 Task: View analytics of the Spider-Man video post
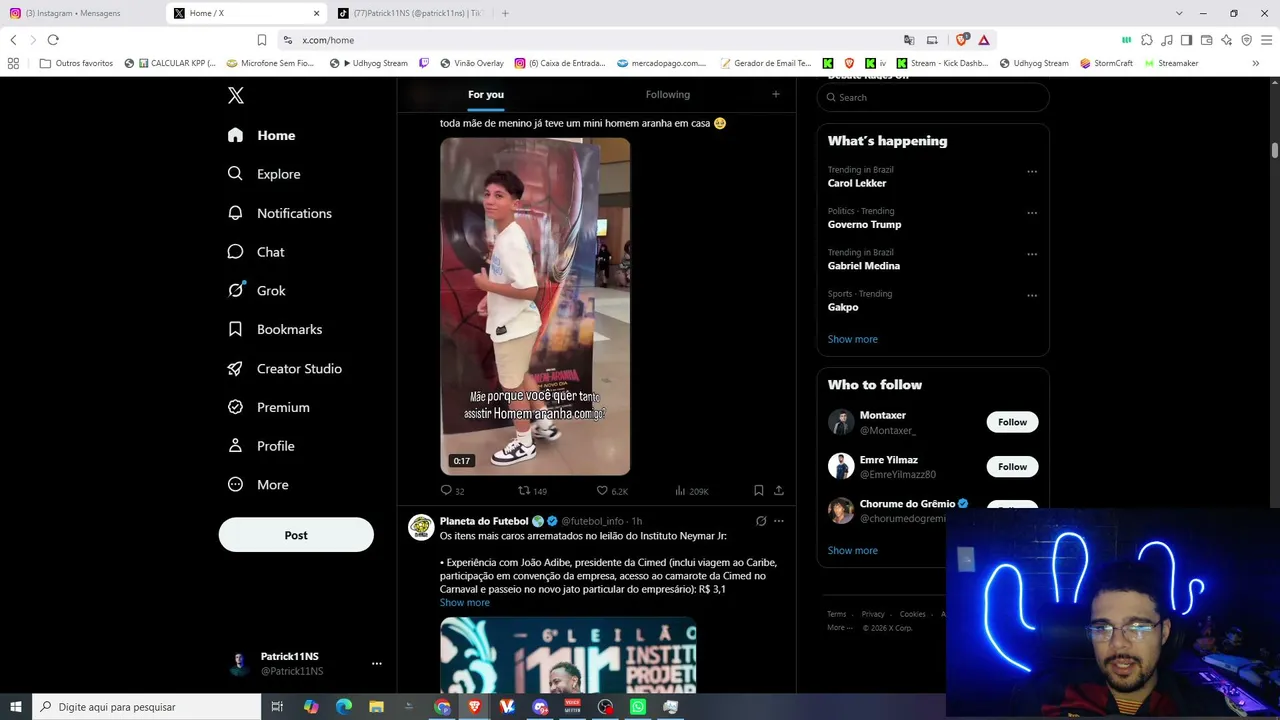click(x=691, y=491)
